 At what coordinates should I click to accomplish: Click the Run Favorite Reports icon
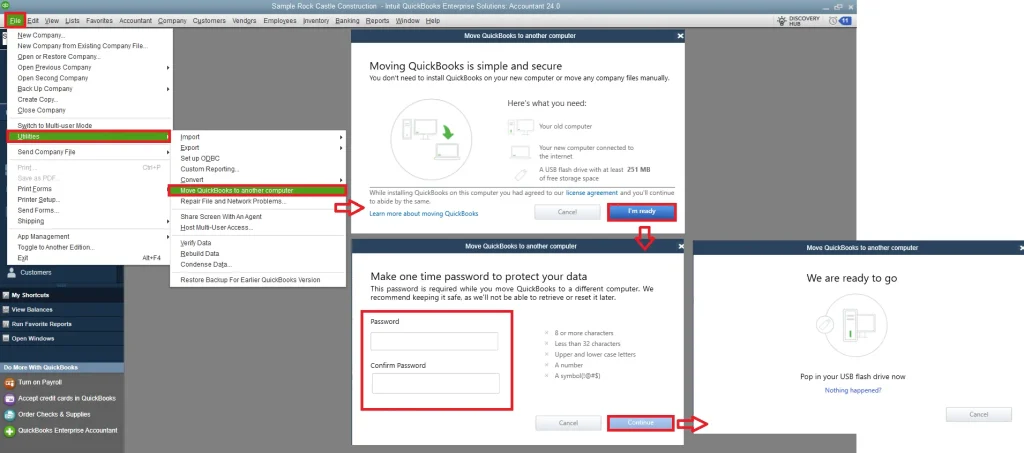(6, 324)
